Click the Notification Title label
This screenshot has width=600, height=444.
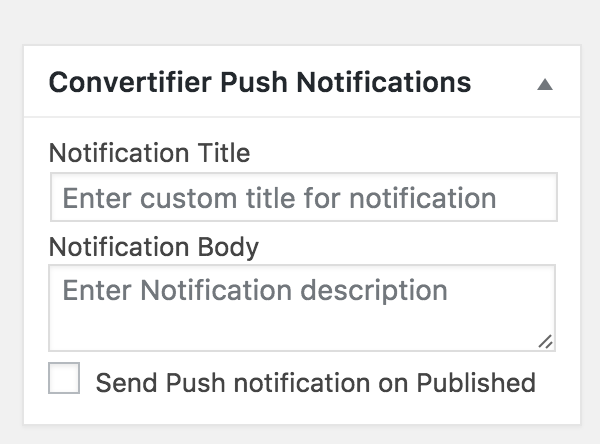point(150,153)
